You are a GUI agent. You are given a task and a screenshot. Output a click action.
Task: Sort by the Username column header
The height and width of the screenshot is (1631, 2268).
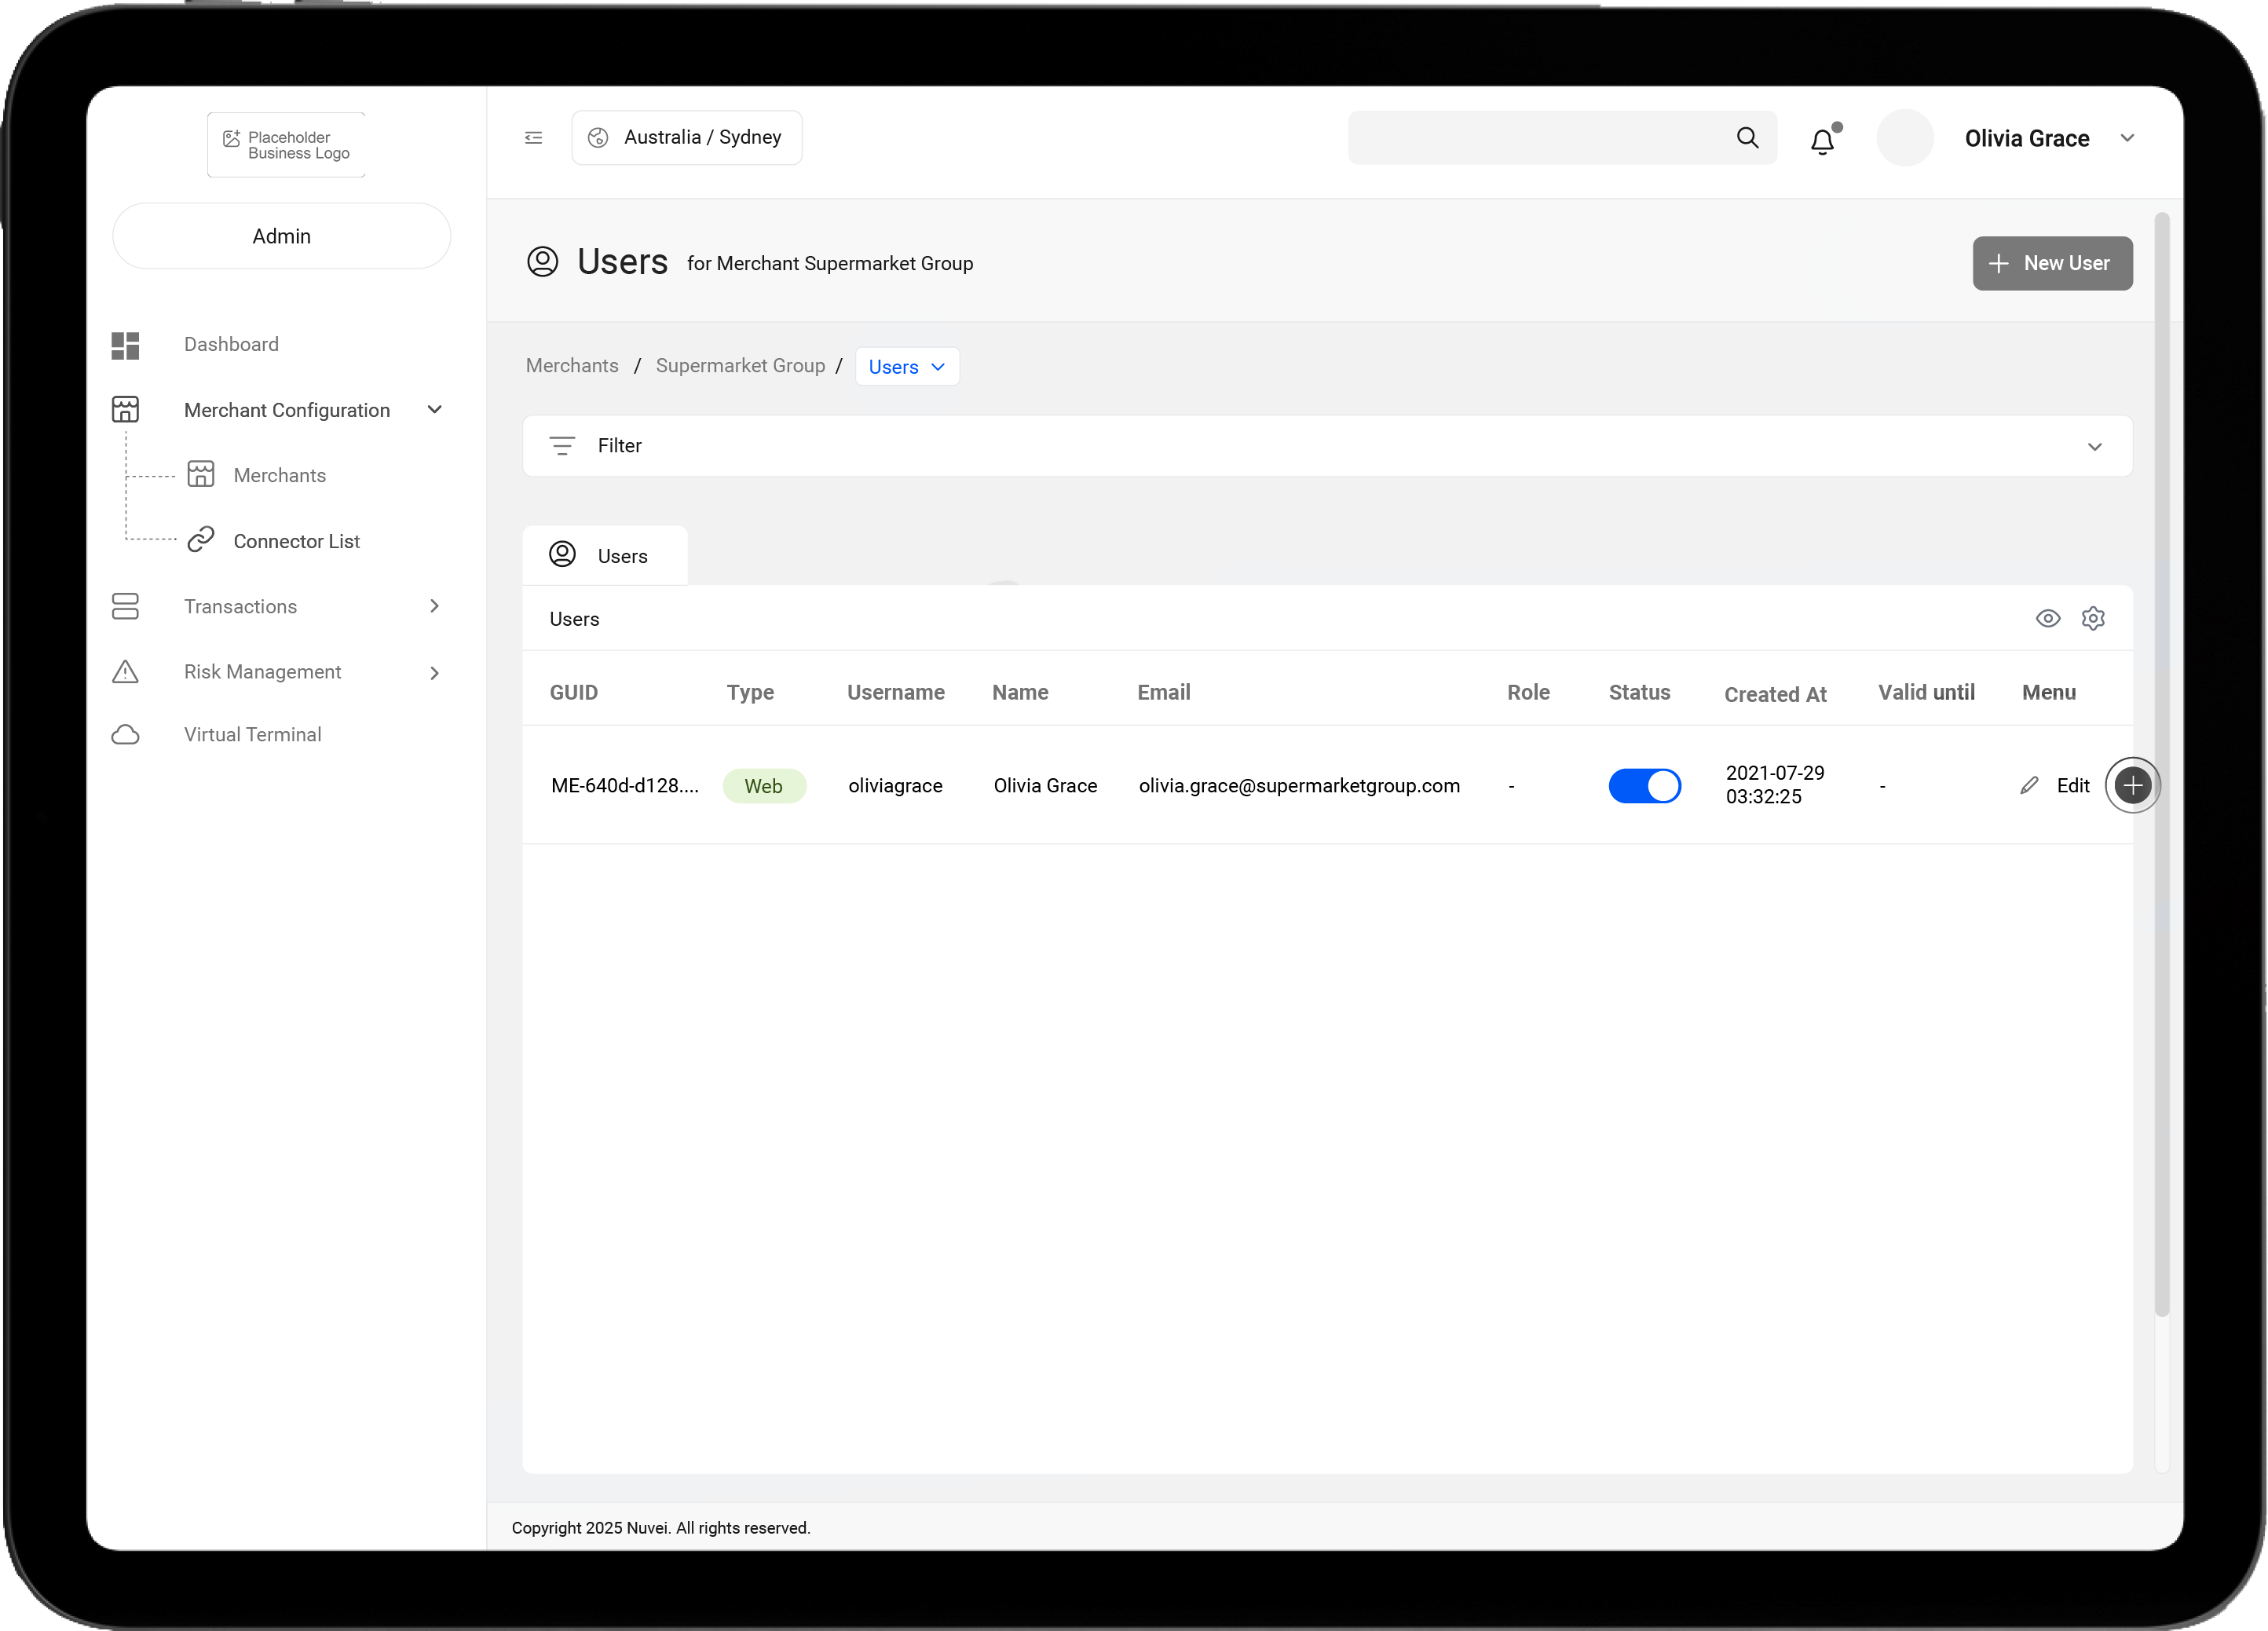click(x=896, y=692)
